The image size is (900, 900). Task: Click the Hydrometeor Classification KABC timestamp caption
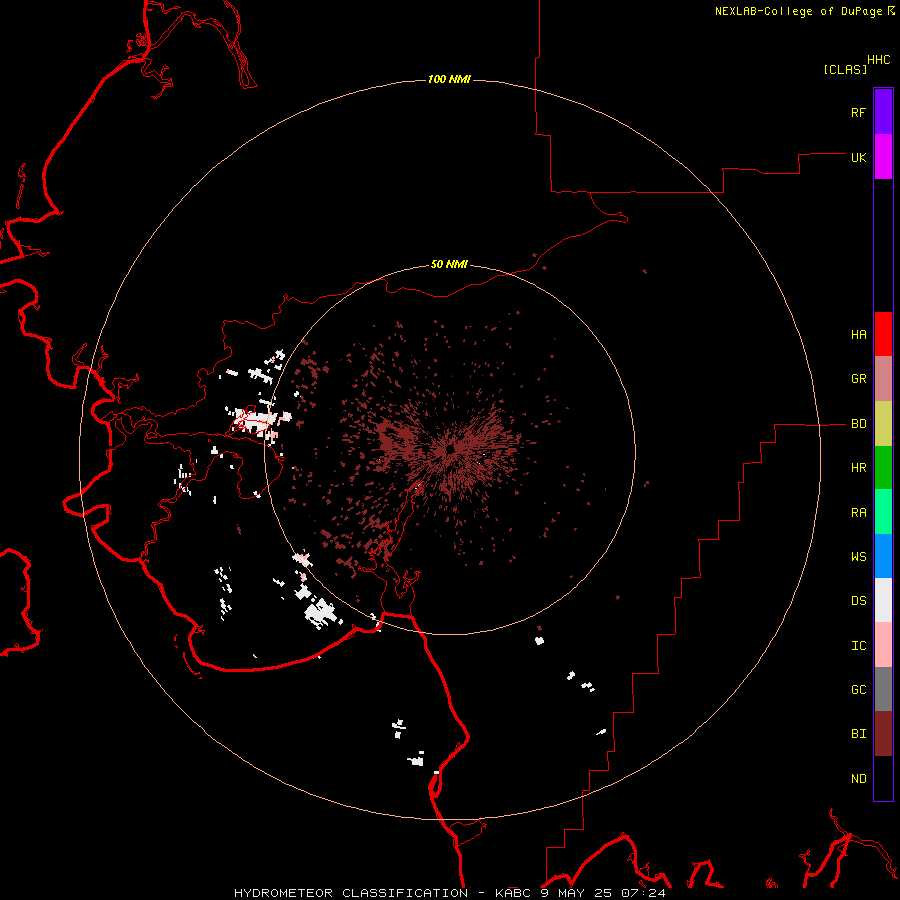(x=450, y=893)
